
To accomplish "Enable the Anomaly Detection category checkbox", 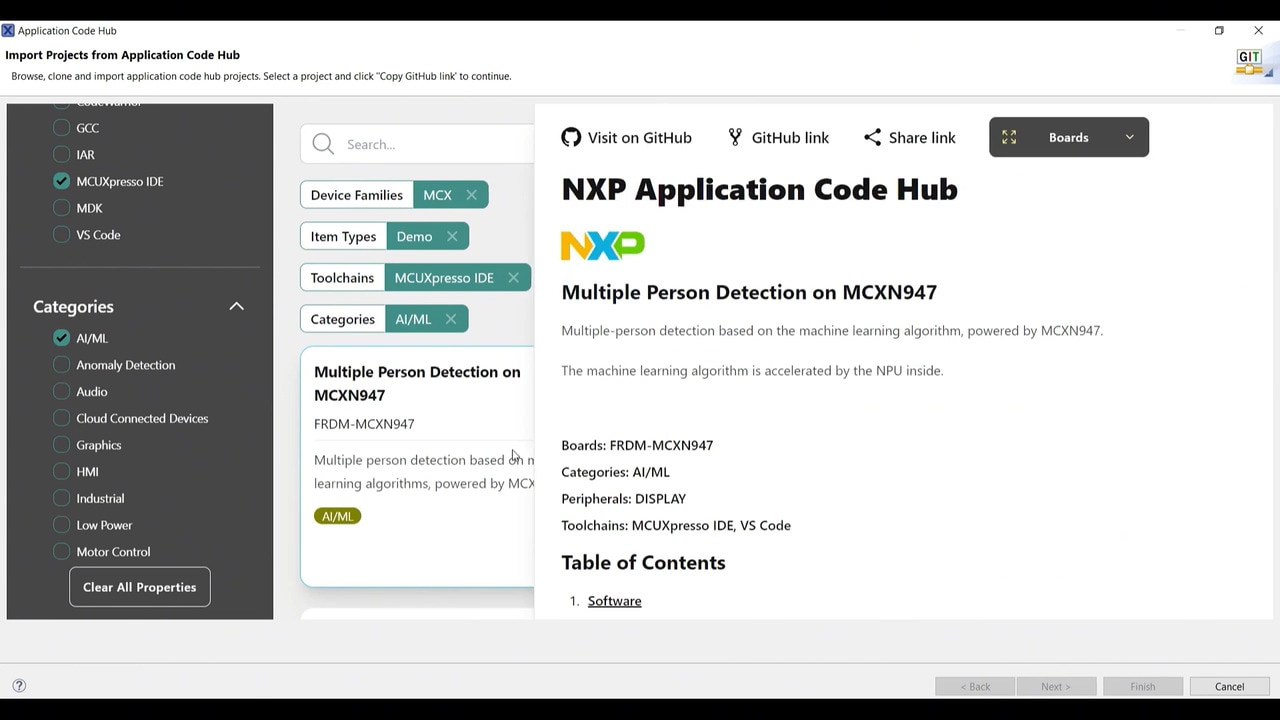I will 62,365.
